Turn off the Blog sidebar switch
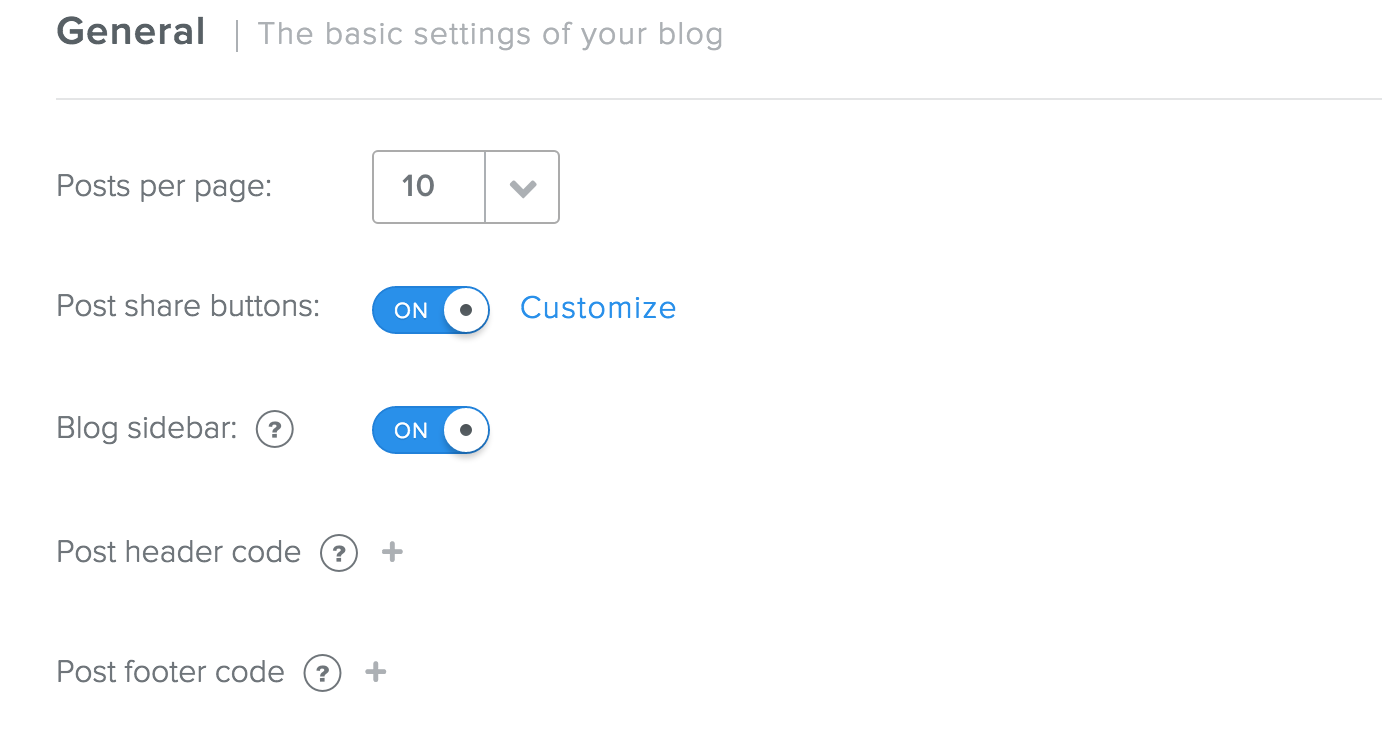 point(431,430)
